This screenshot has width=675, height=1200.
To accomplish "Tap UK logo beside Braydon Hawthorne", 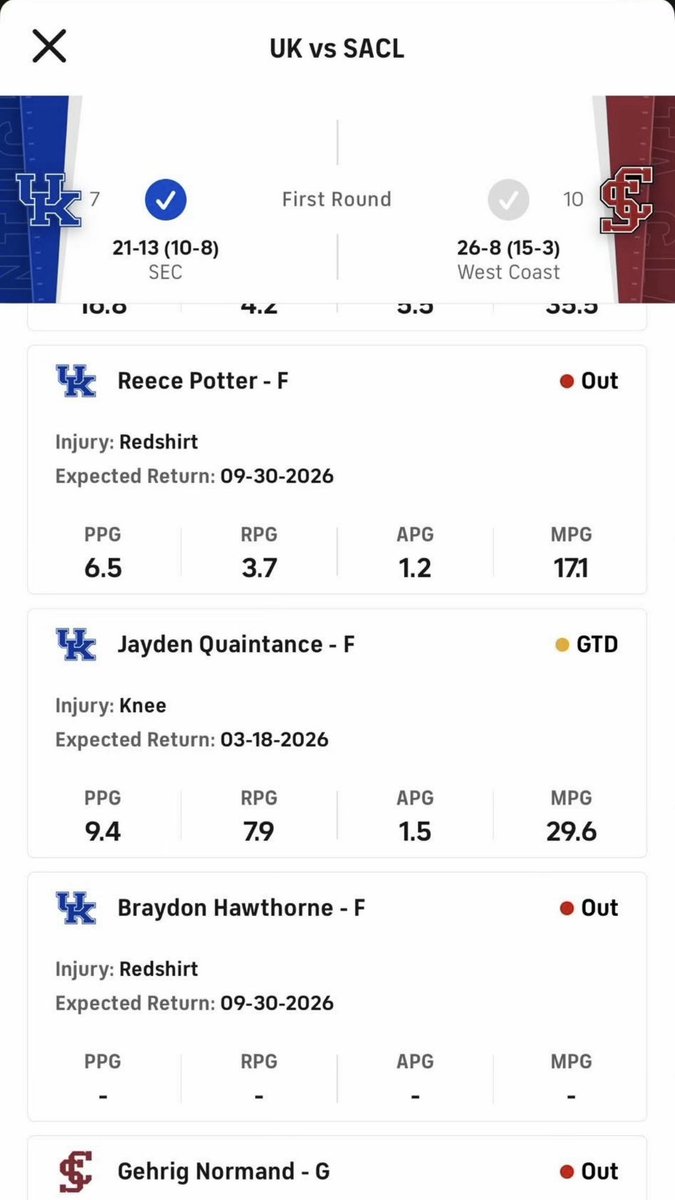I will click(76, 908).
